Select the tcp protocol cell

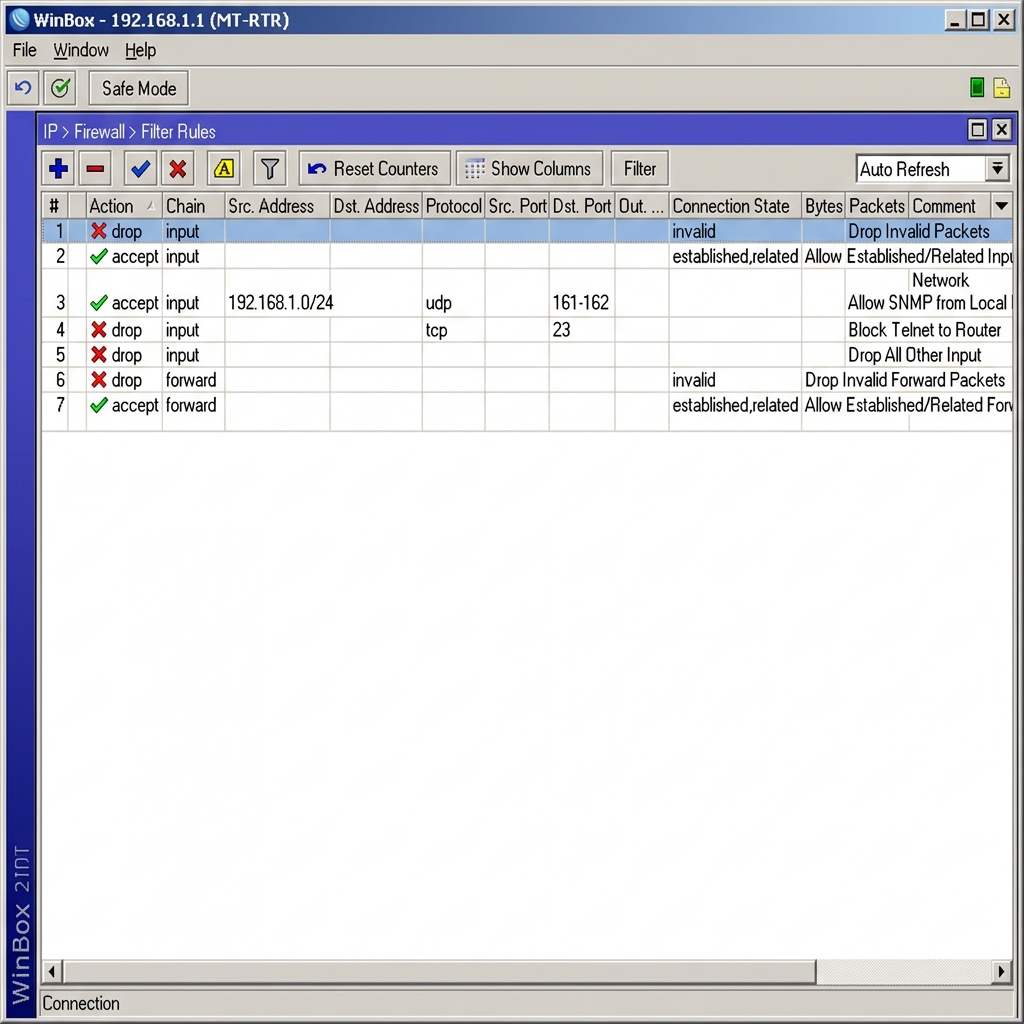coord(436,330)
